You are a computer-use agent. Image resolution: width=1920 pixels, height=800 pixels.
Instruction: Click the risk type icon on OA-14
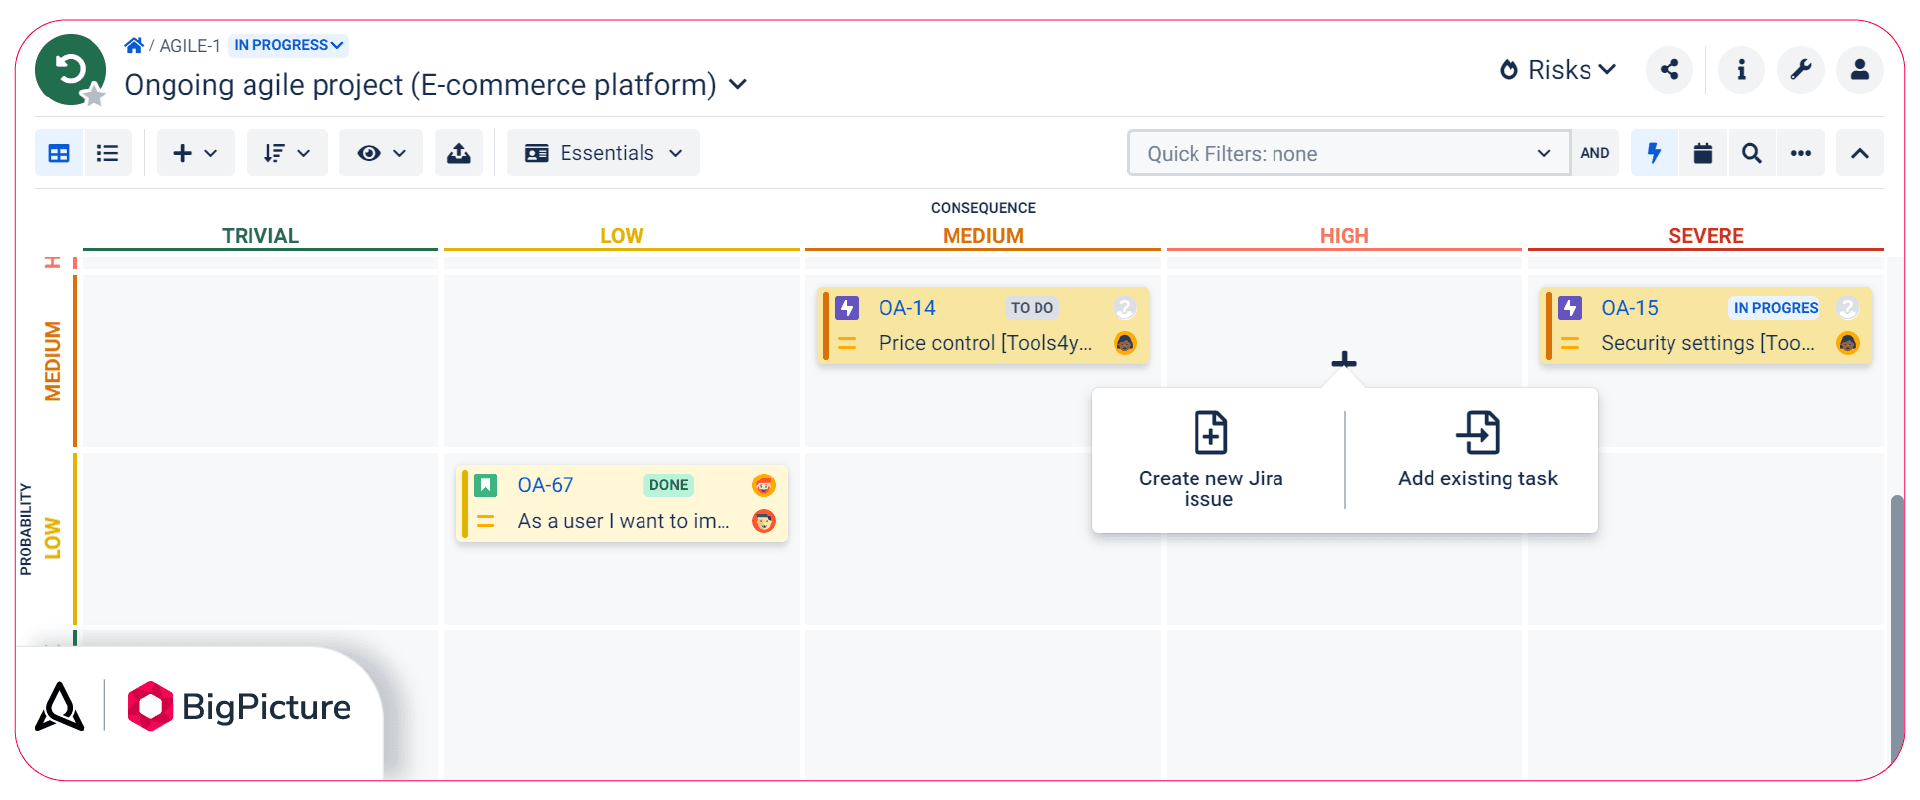848,308
